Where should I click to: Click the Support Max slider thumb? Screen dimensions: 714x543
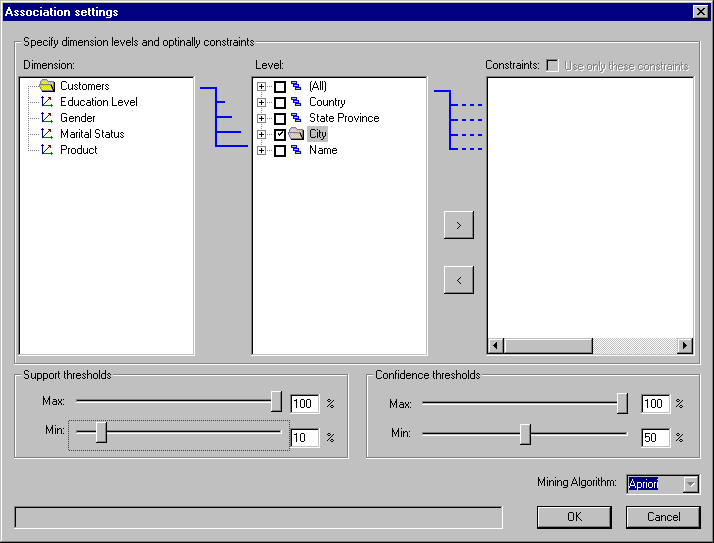coord(276,401)
